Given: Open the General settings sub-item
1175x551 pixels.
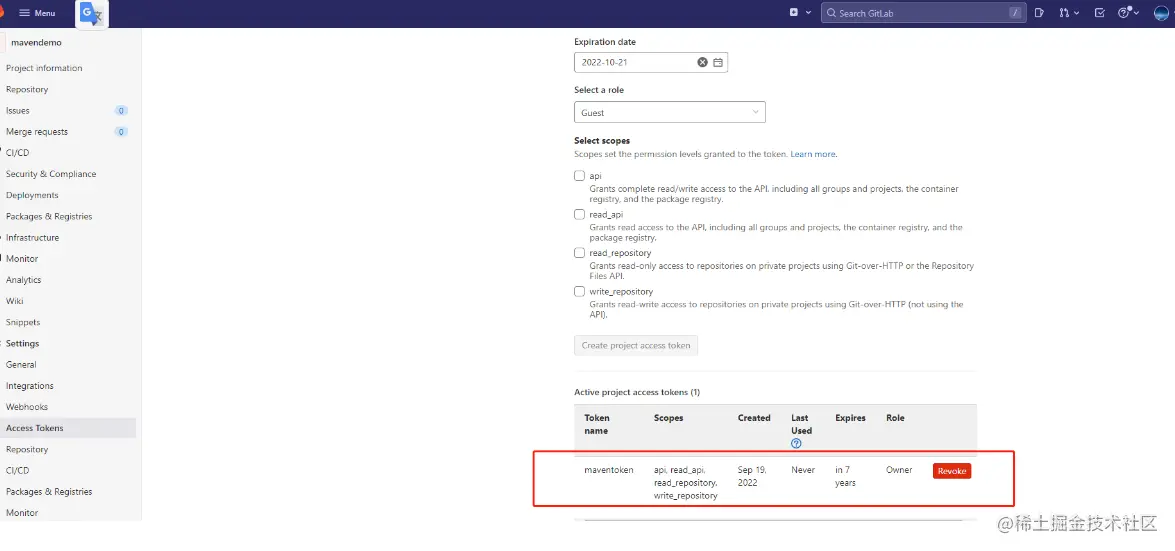Looking at the screenshot, I should 21,364.
